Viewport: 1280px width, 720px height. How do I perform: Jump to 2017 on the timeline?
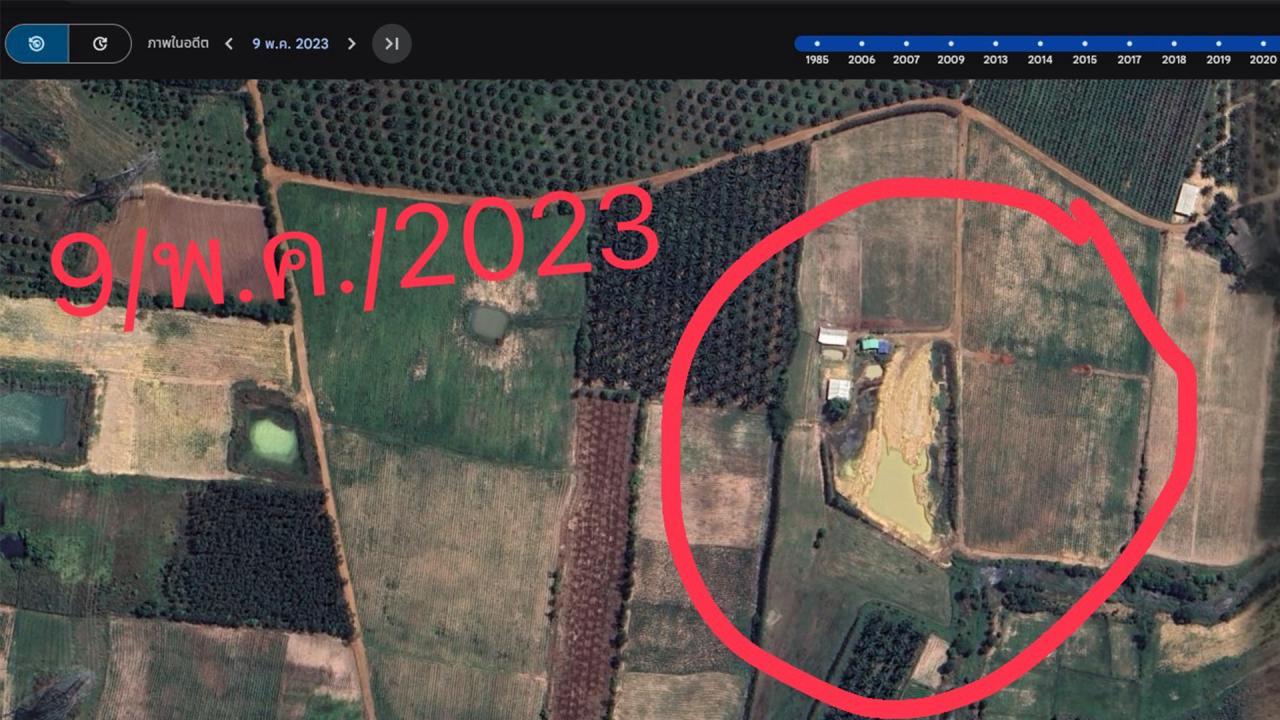pos(1129,44)
